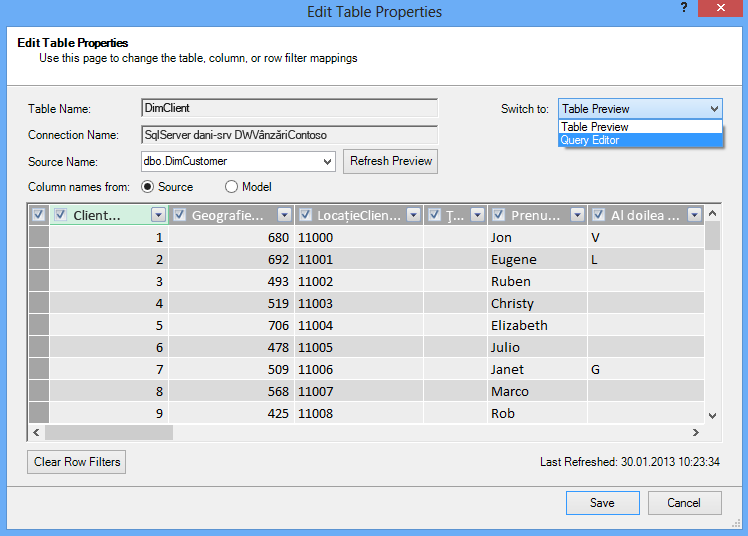748x536 pixels.
Task: Uncheck the T... column checkbox
Action: coord(434,215)
